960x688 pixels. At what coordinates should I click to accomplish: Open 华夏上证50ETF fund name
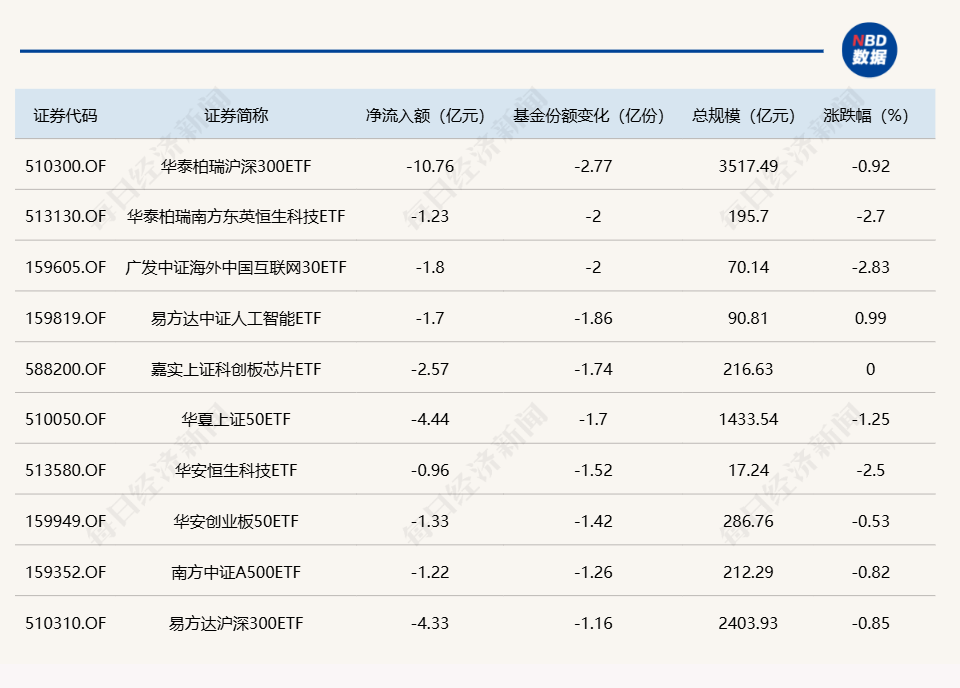236,419
